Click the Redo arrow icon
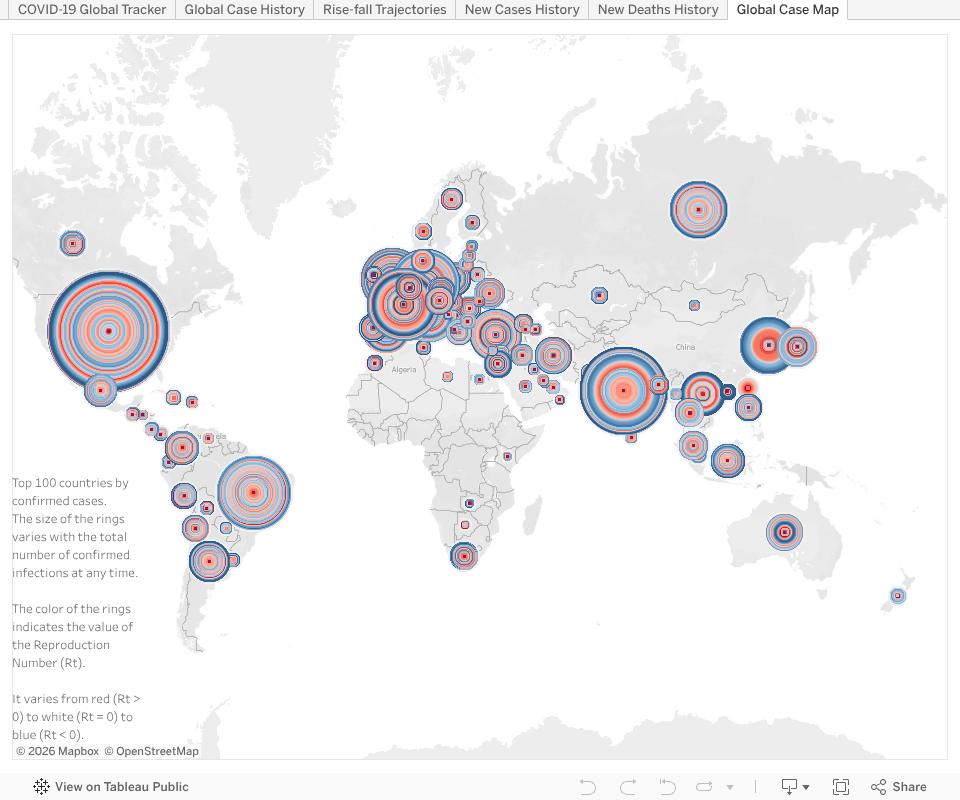960x800 pixels. 628,787
